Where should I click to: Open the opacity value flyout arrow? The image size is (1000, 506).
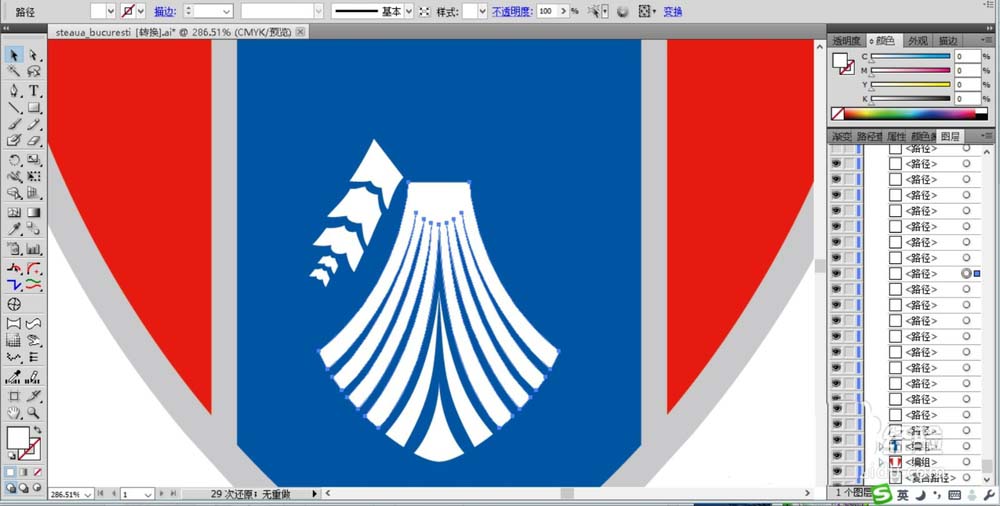pyautogui.click(x=564, y=11)
